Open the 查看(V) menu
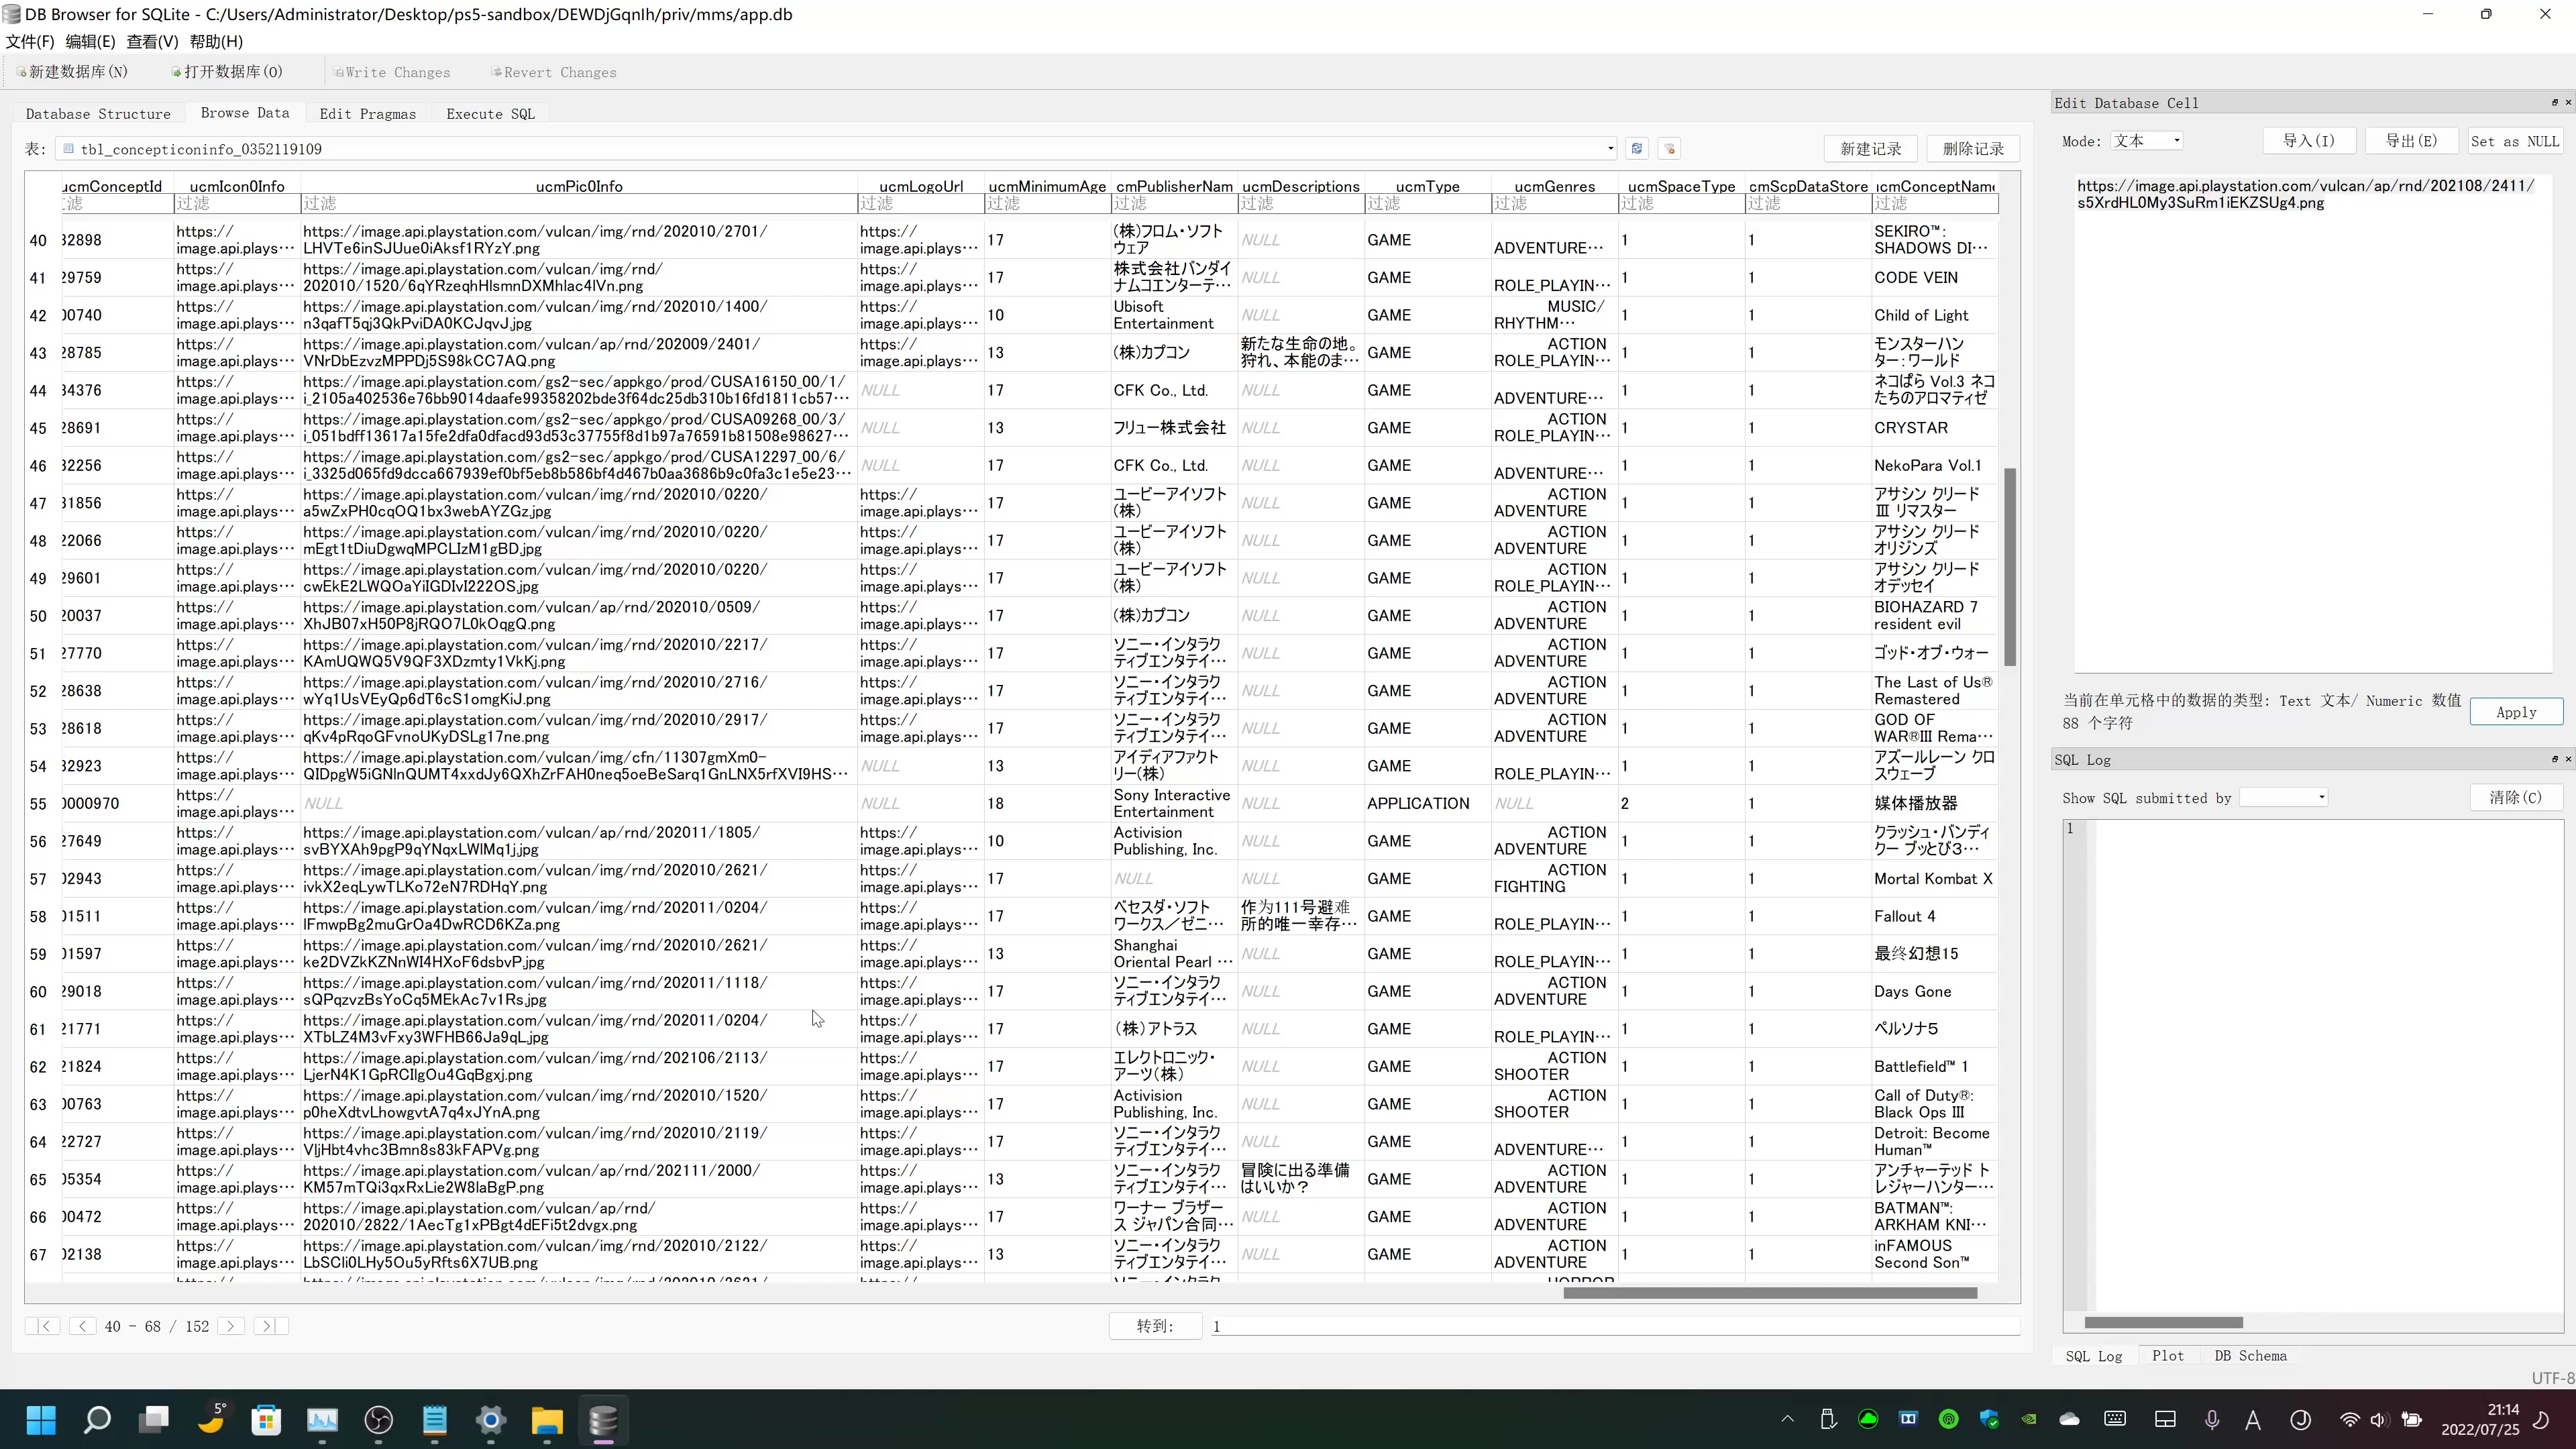Image resolution: width=2576 pixels, height=1449 pixels. pyautogui.click(x=152, y=41)
